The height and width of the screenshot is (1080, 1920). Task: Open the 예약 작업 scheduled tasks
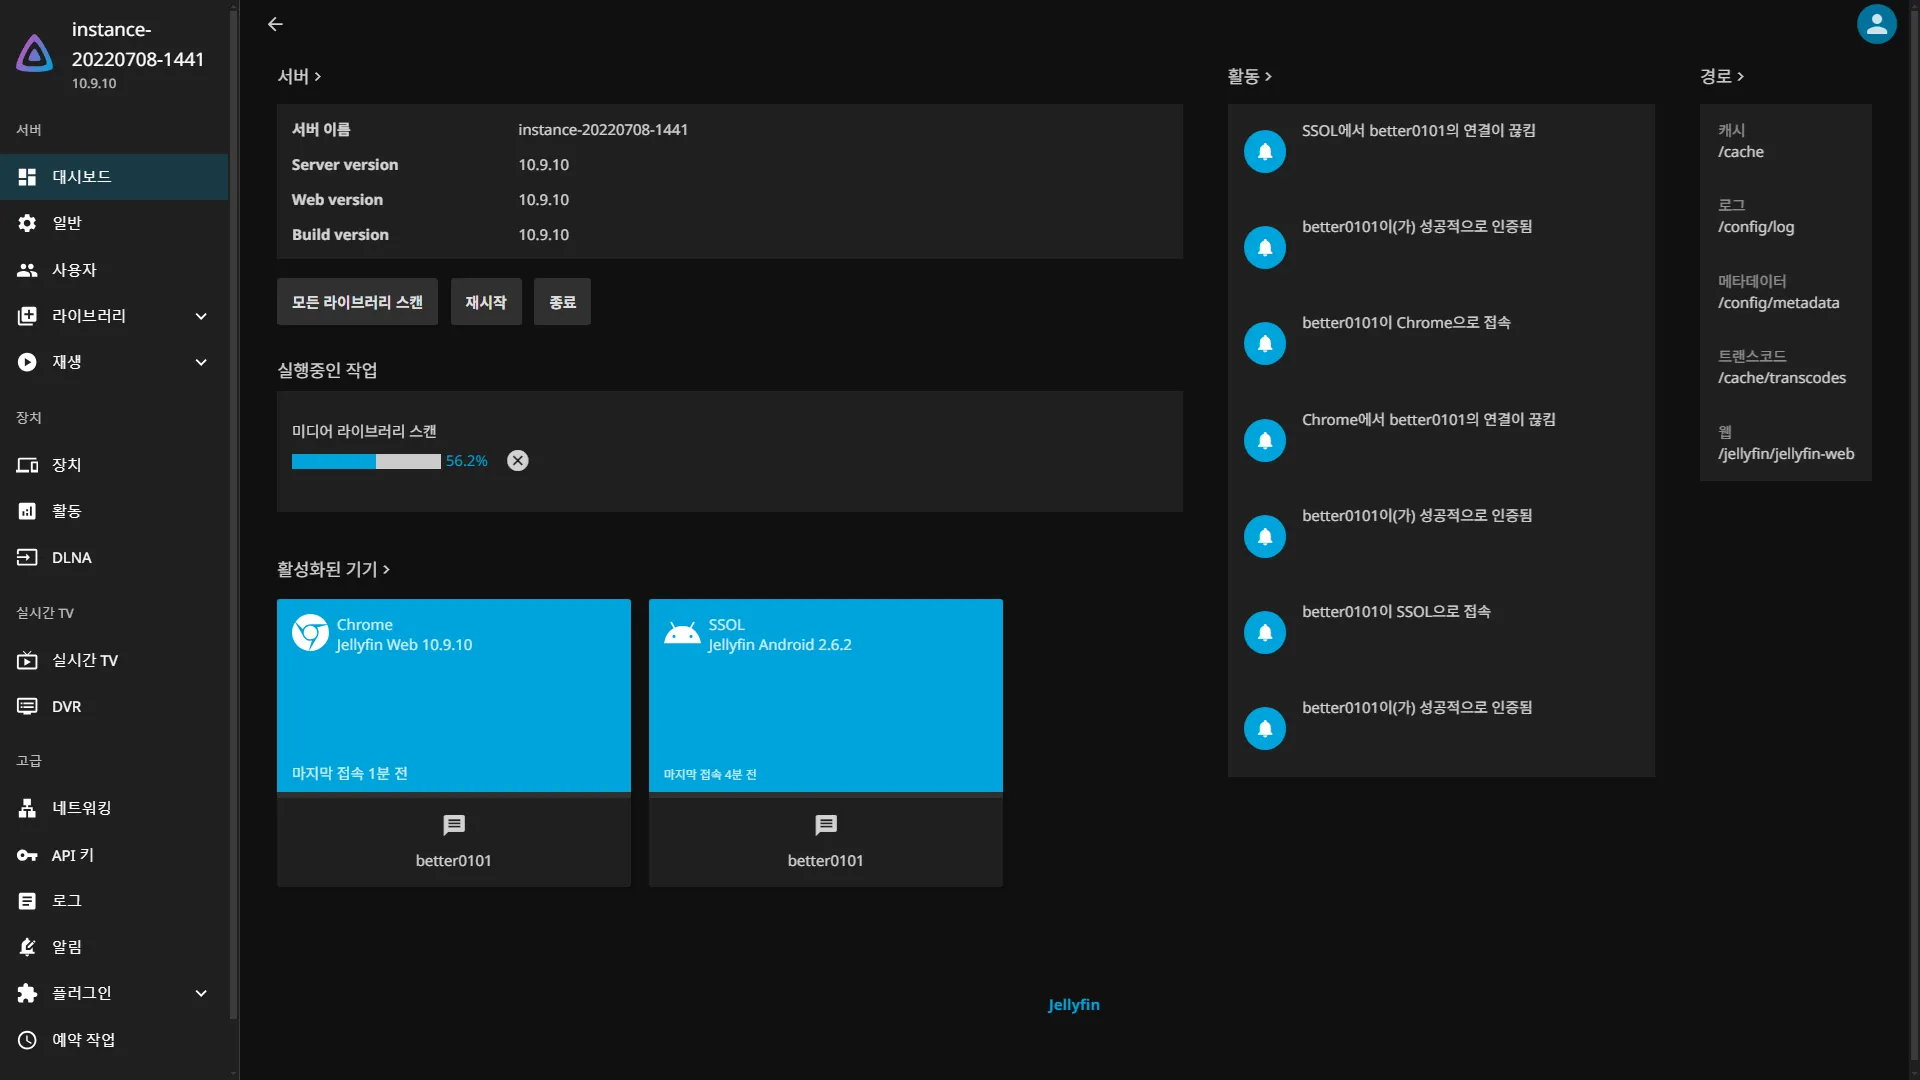[x=85, y=1039]
